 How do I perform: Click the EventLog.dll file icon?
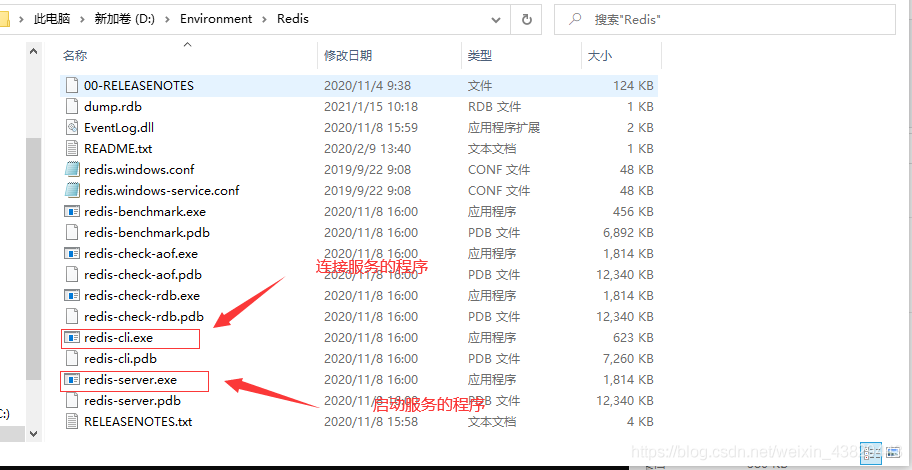(x=72, y=127)
